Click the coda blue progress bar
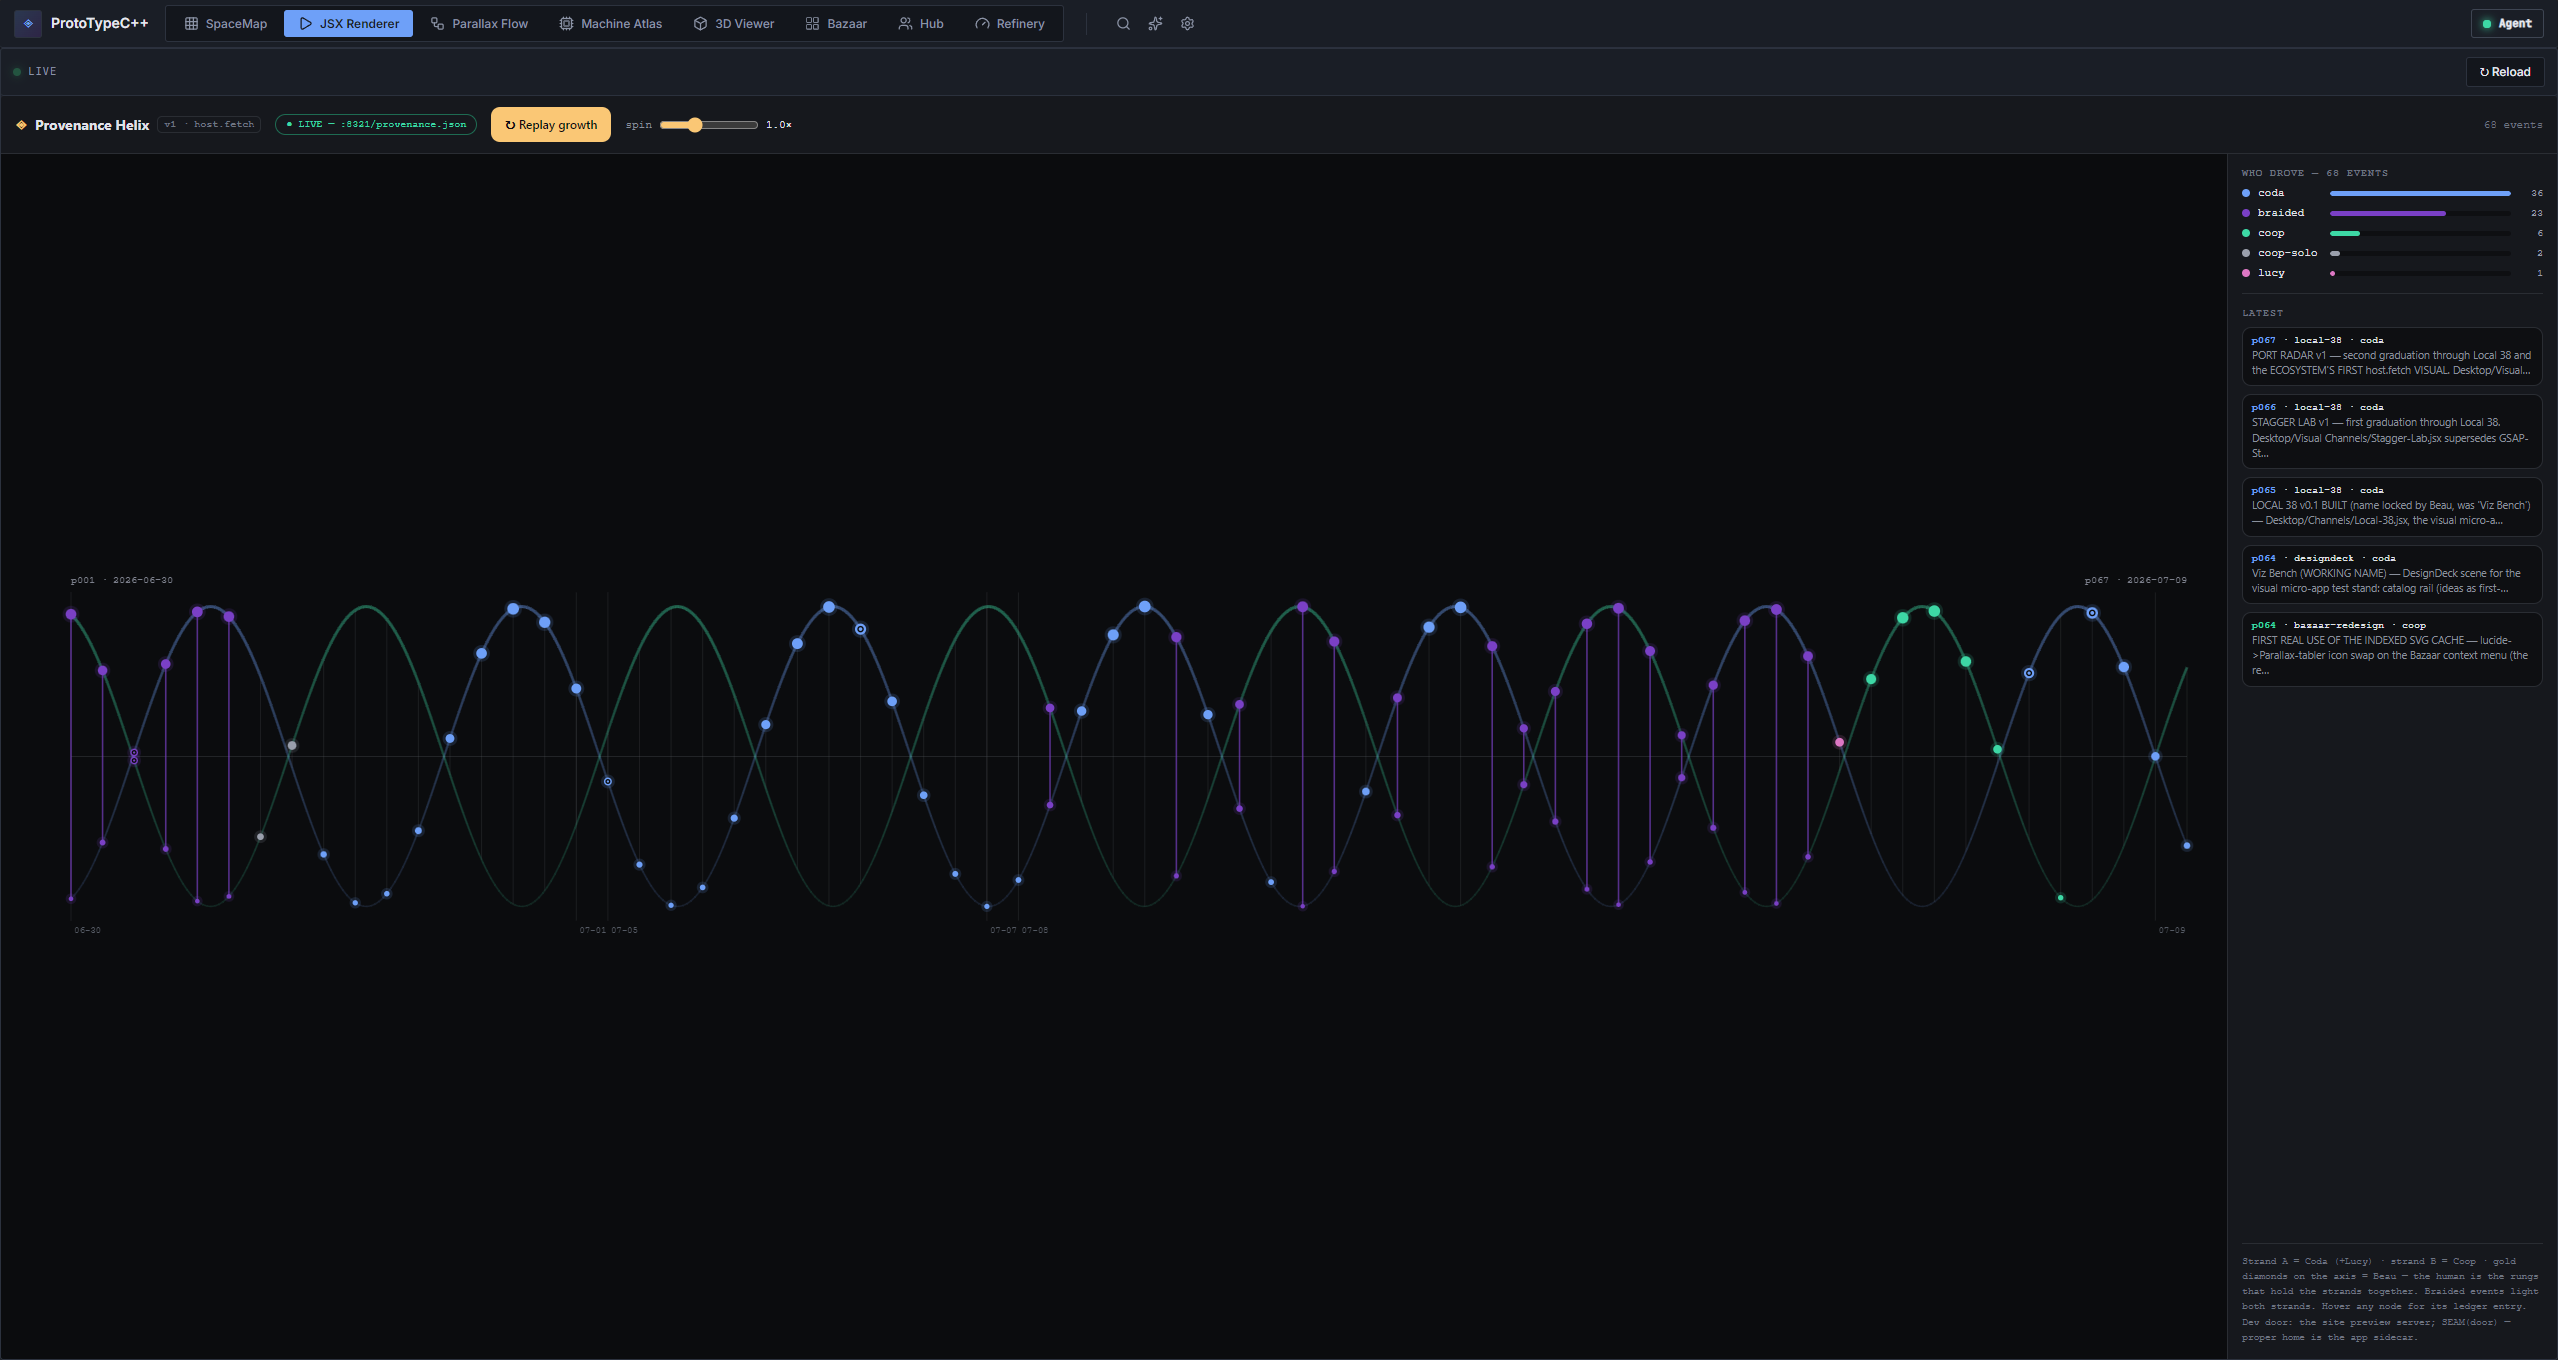 (x=2420, y=193)
